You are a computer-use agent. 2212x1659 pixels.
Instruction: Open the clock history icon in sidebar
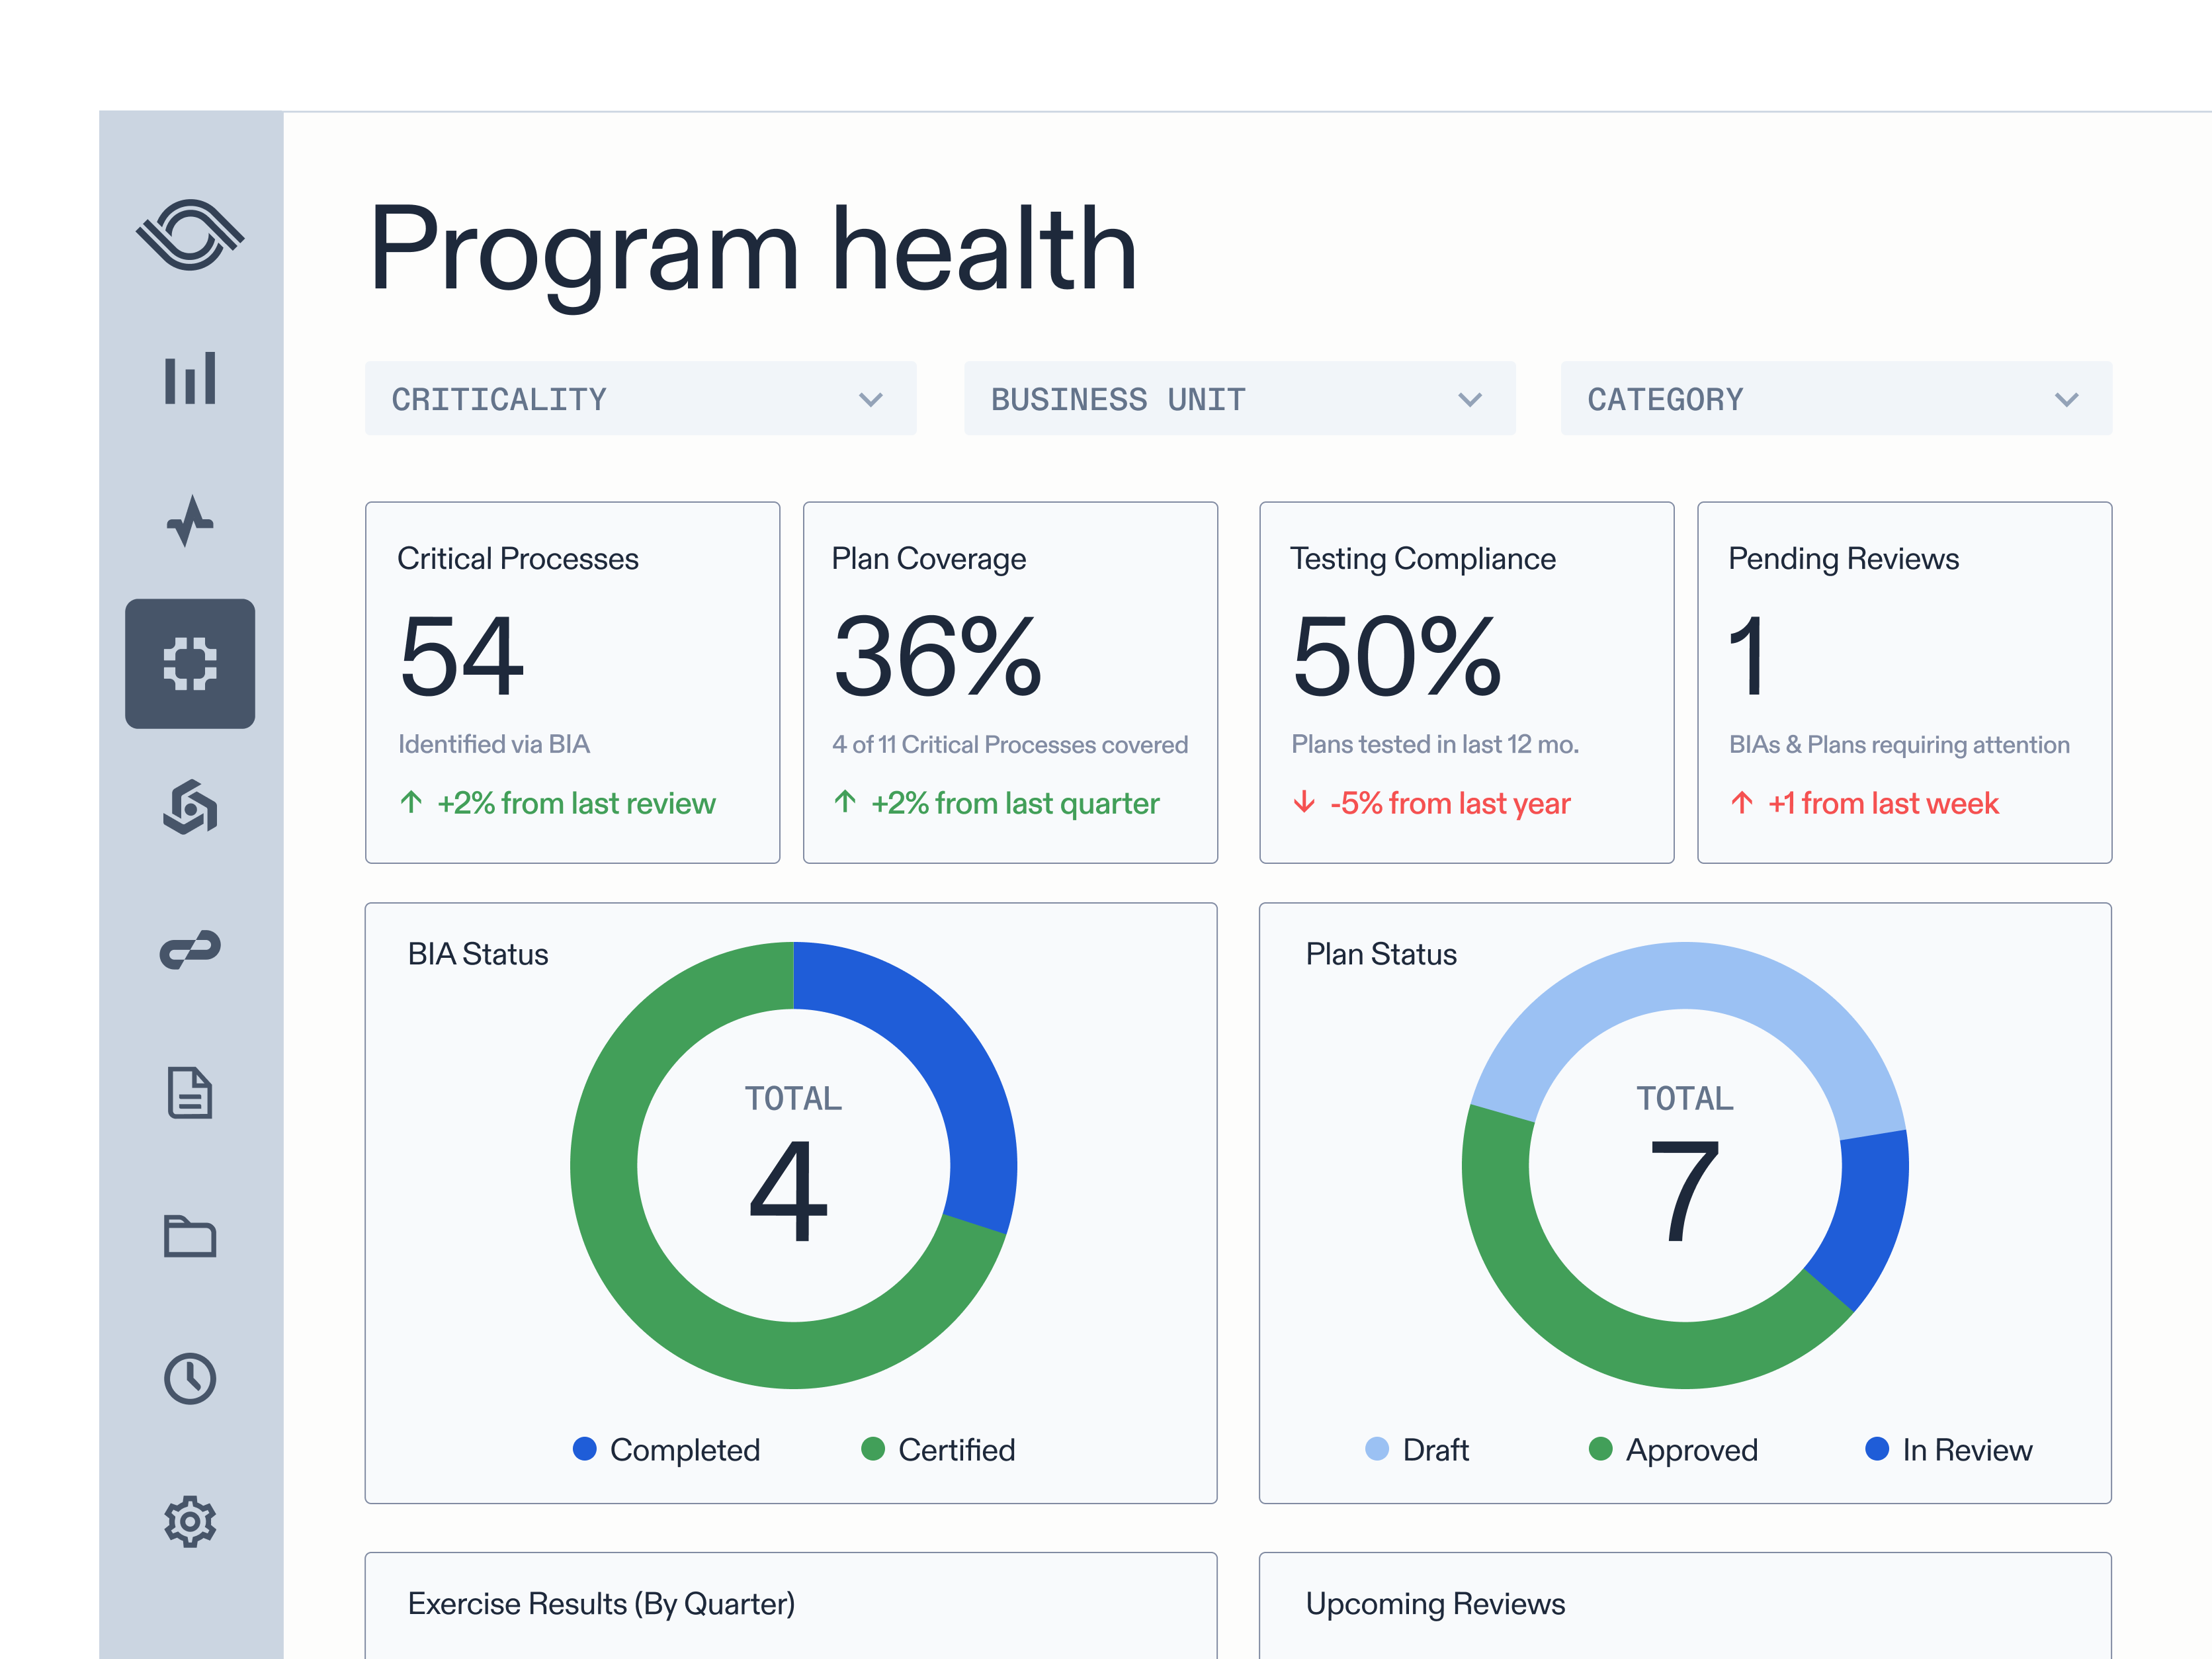tap(190, 1379)
